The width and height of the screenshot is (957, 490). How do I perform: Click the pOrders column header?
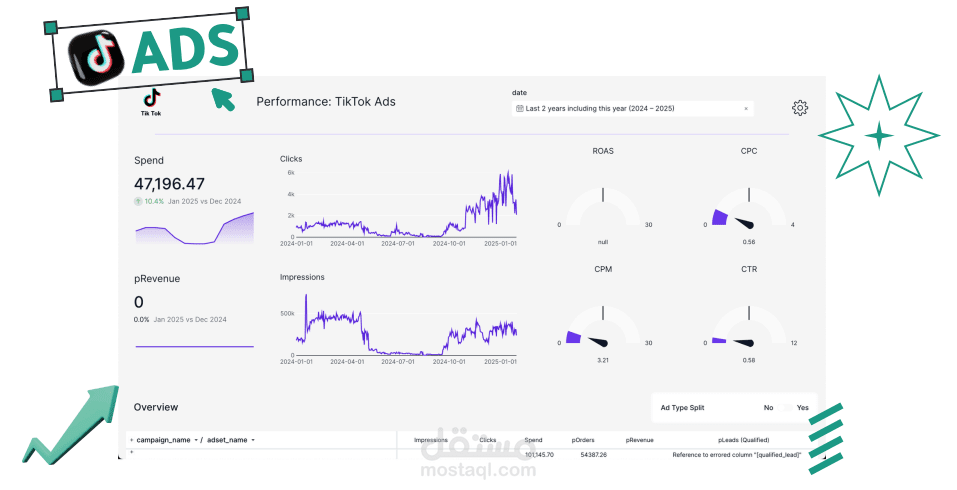(x=583, y=440)
